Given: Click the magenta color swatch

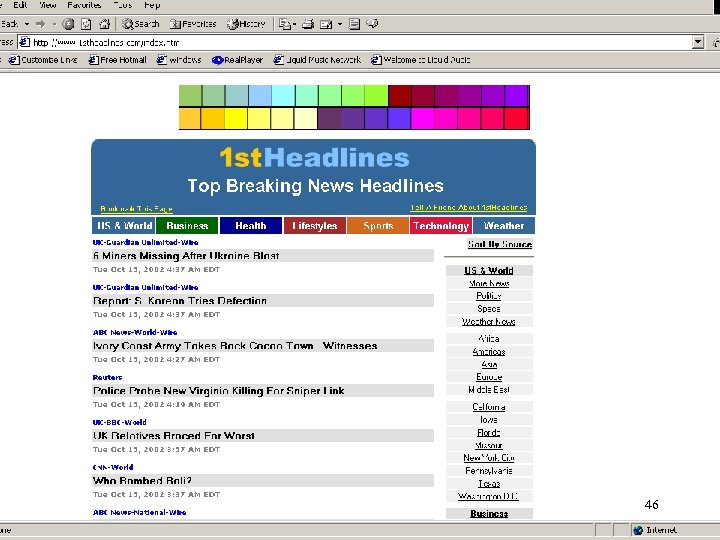Looking at the screenshot, I should pos(422,118).
